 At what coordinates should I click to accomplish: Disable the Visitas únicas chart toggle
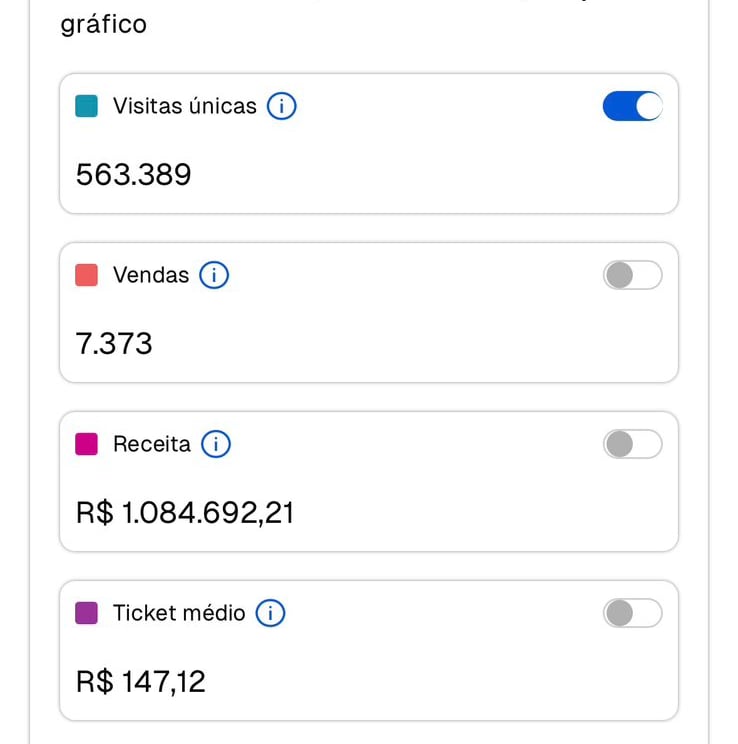pyautogui.click(x=632, y=106)
